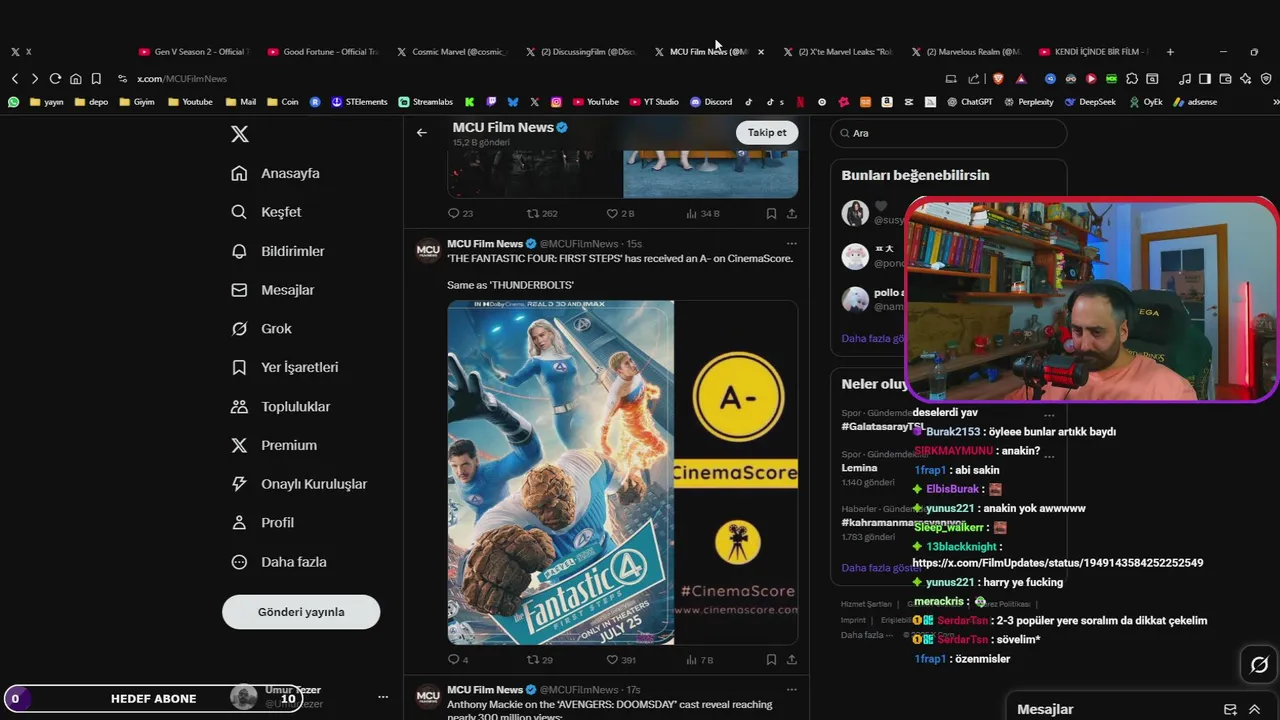Compose new message in Mesajlar panel
The width and height of the screenshot is (1280, 720).
click(1230, 710)
